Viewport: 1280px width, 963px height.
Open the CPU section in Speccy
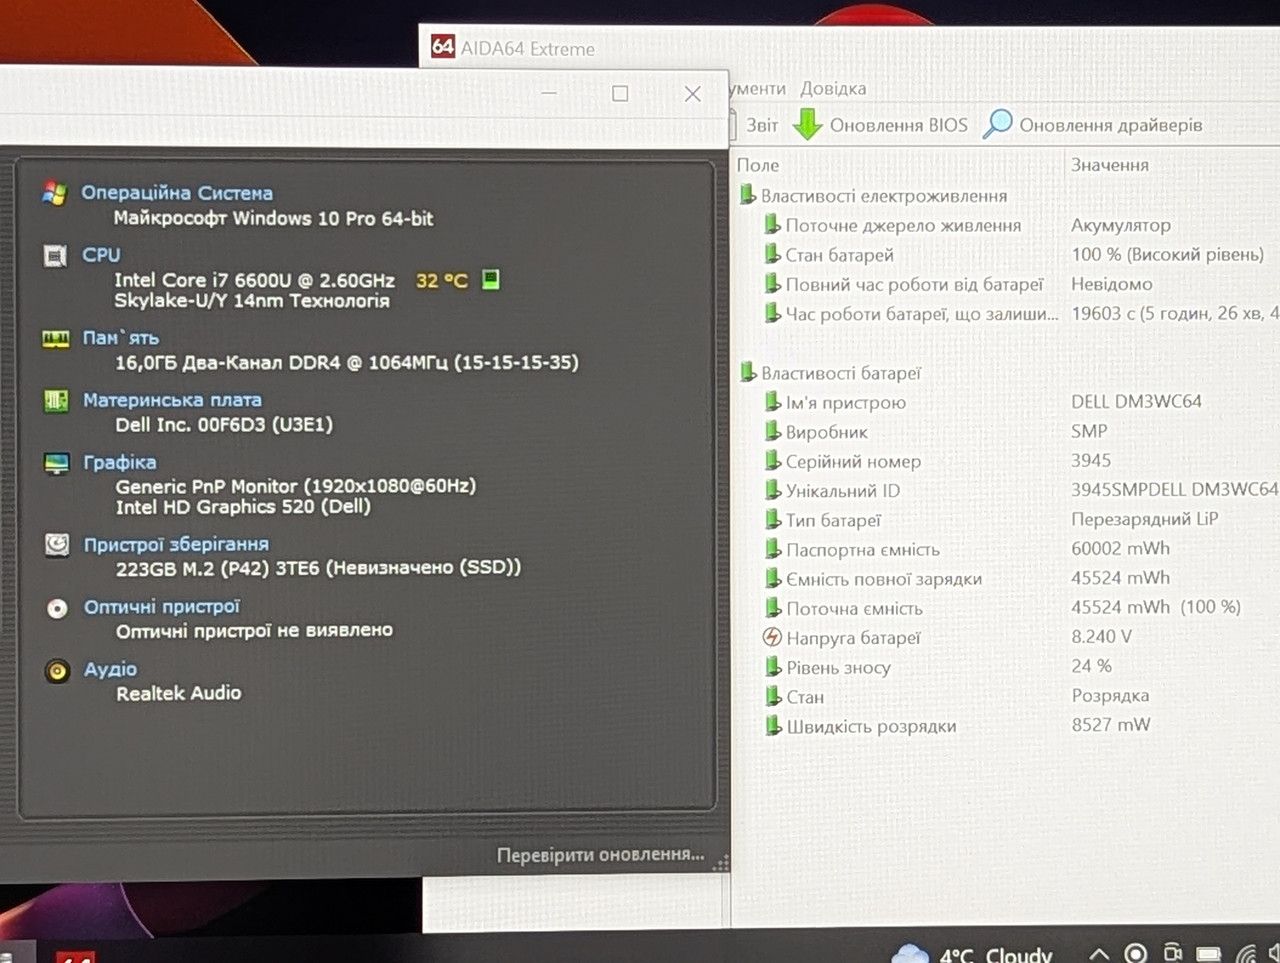(x=101, y=255)
